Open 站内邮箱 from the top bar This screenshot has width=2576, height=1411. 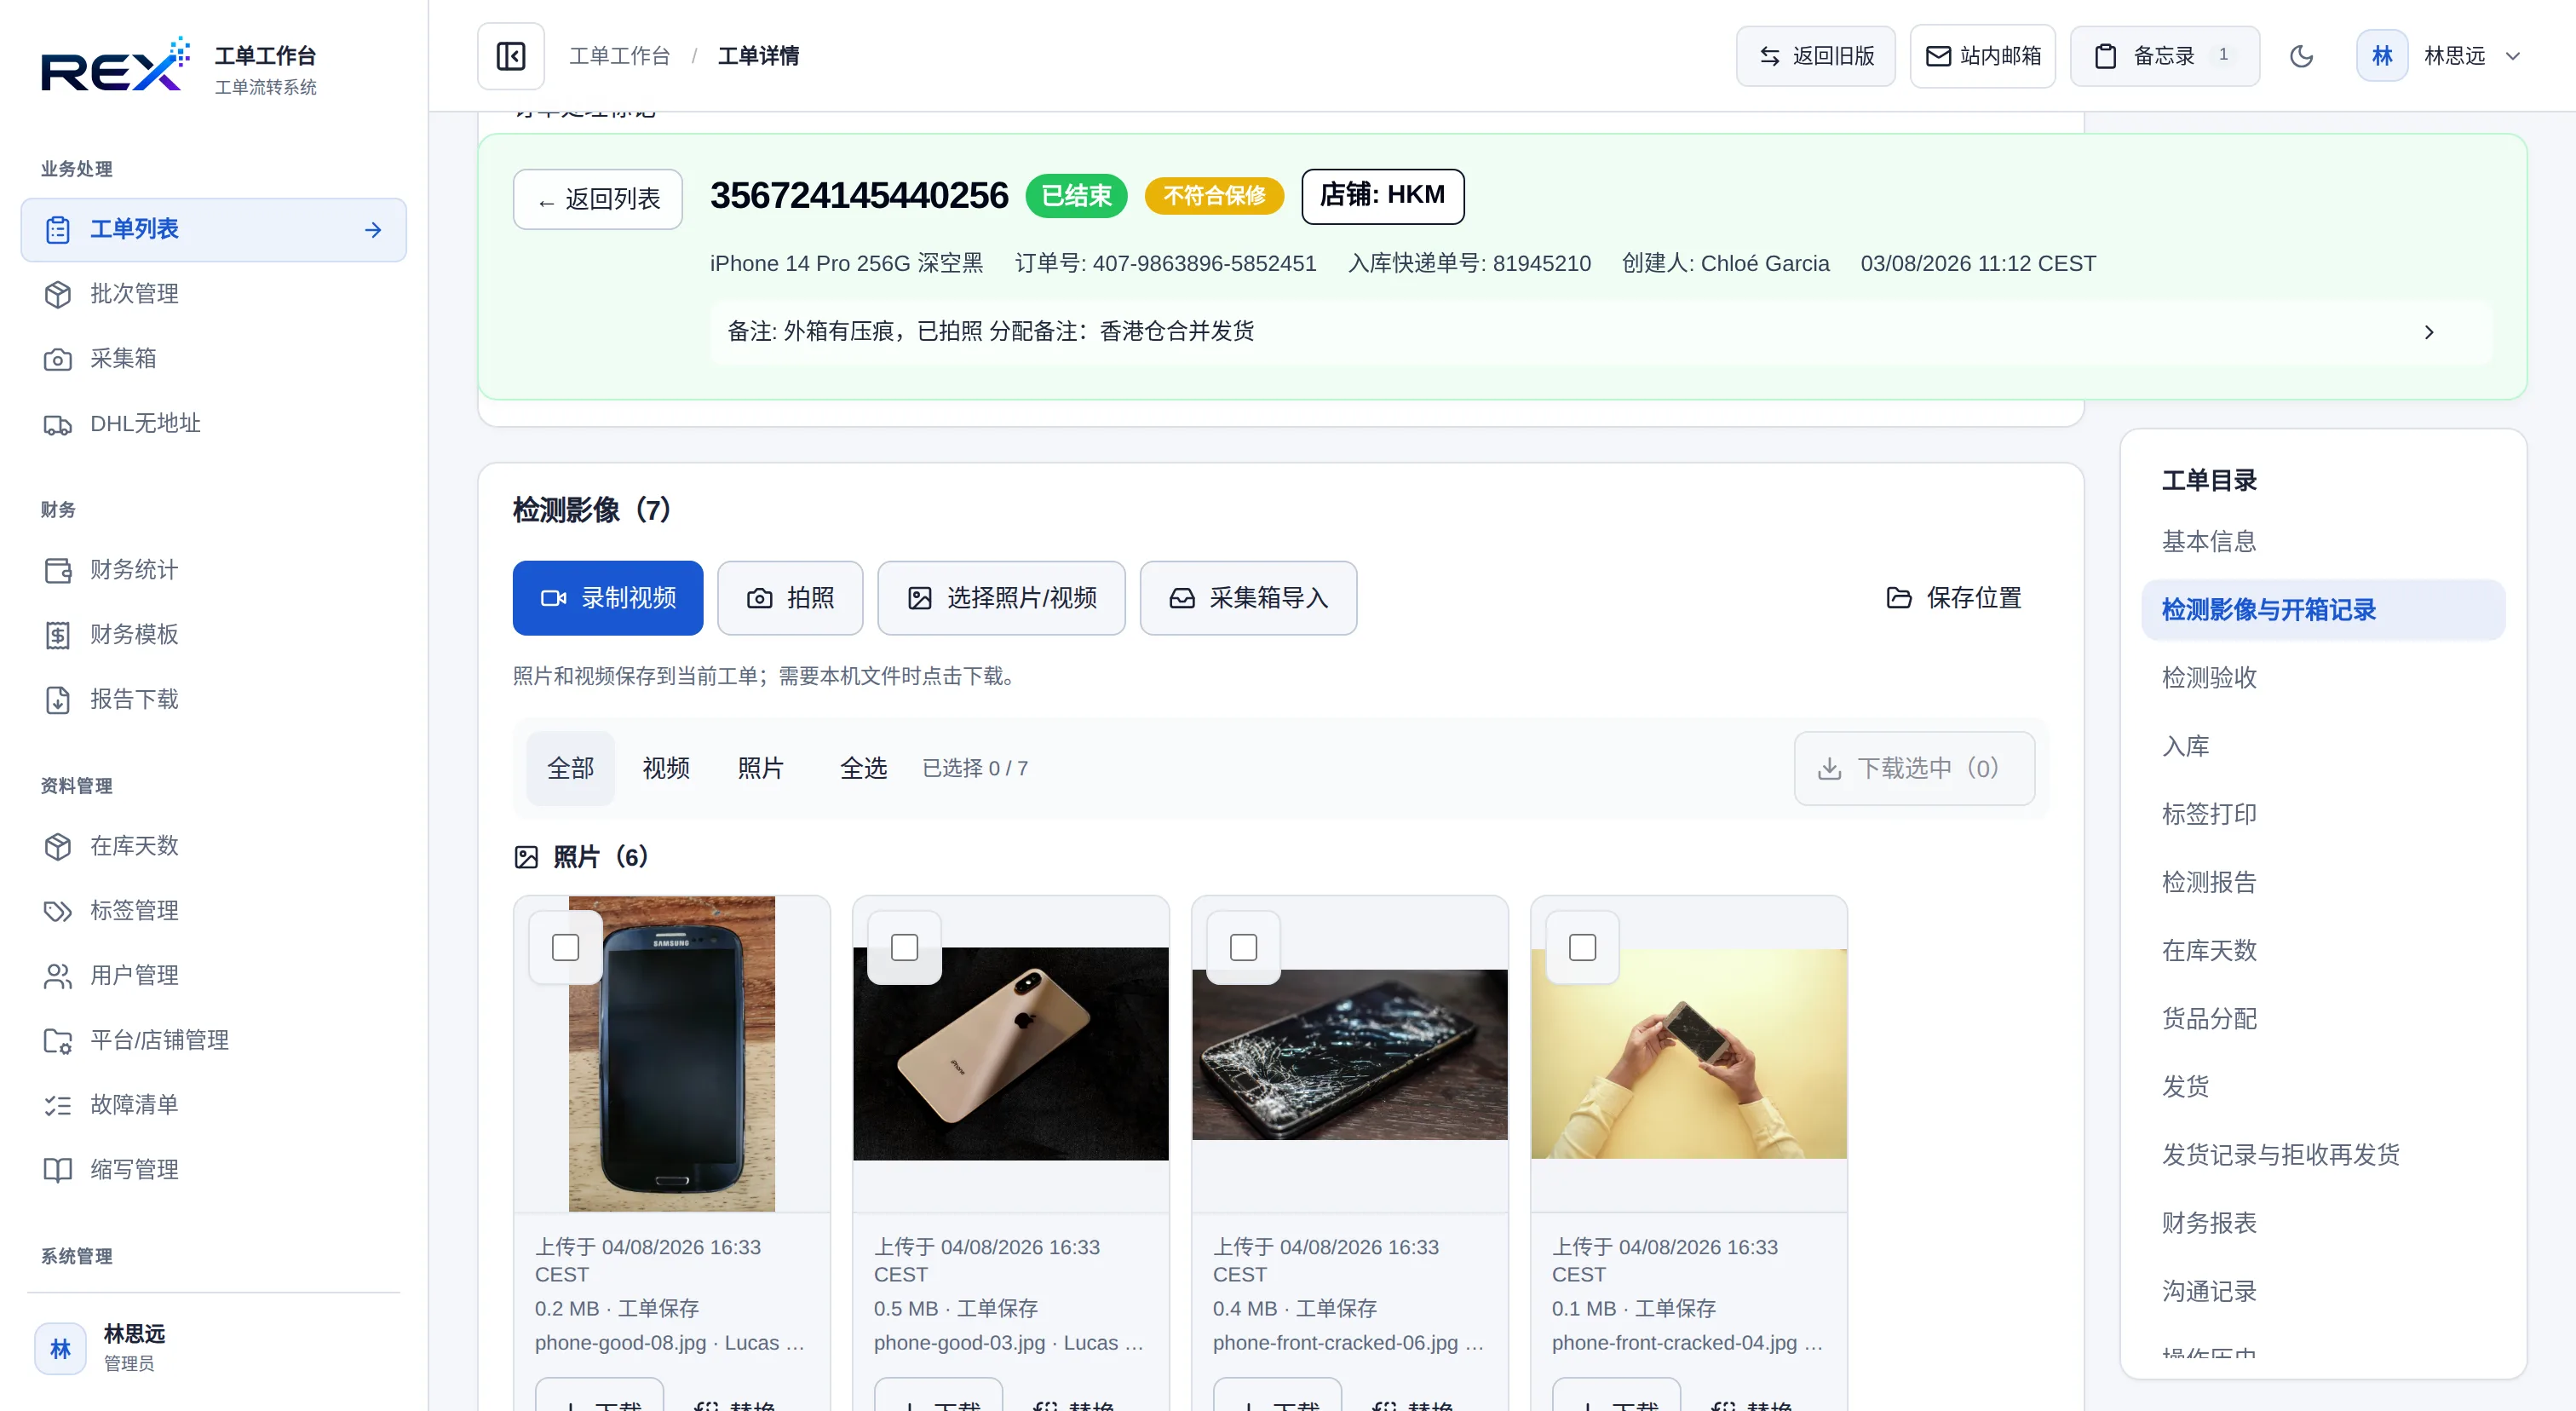point(1982,56)
